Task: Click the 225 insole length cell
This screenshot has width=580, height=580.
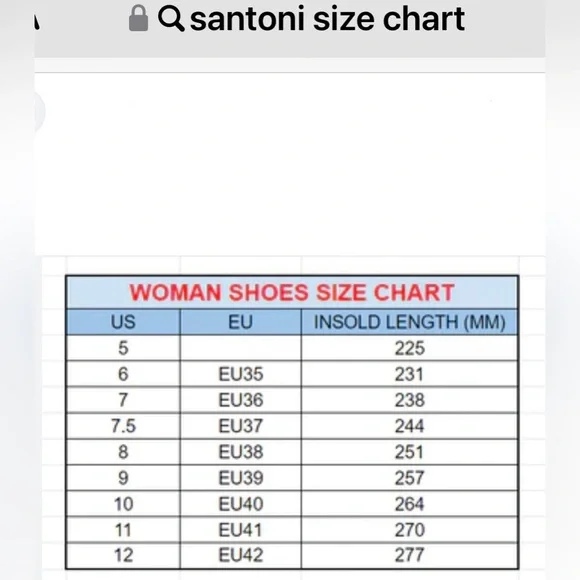Action: (409, 348)
